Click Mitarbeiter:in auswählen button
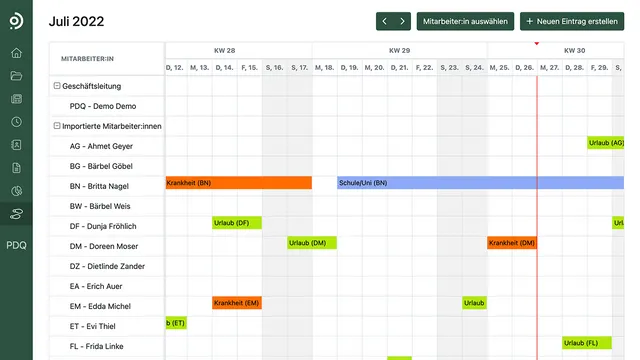 (x=465, y=21)
